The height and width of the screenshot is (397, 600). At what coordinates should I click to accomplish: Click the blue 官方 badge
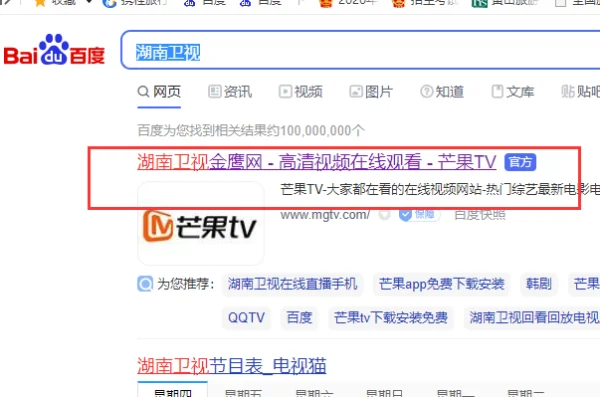(520, 162)
